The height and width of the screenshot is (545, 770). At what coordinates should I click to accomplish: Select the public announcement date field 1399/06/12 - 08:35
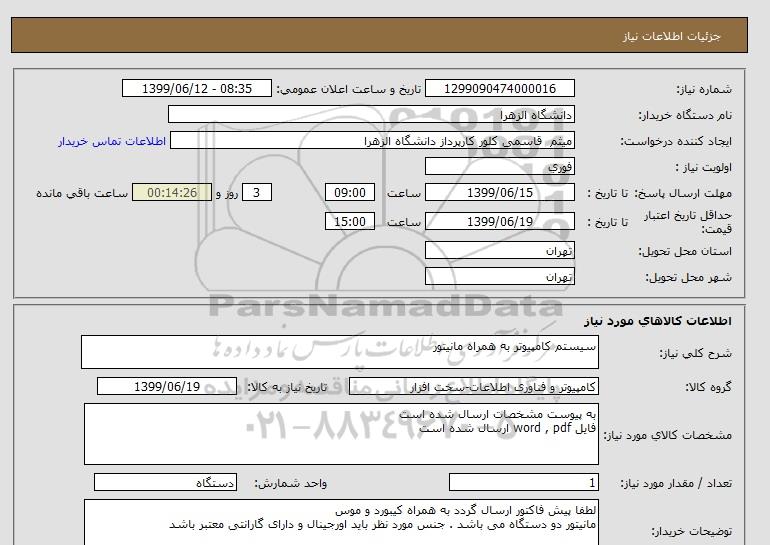pyautogui.click(x=196, y=88)
